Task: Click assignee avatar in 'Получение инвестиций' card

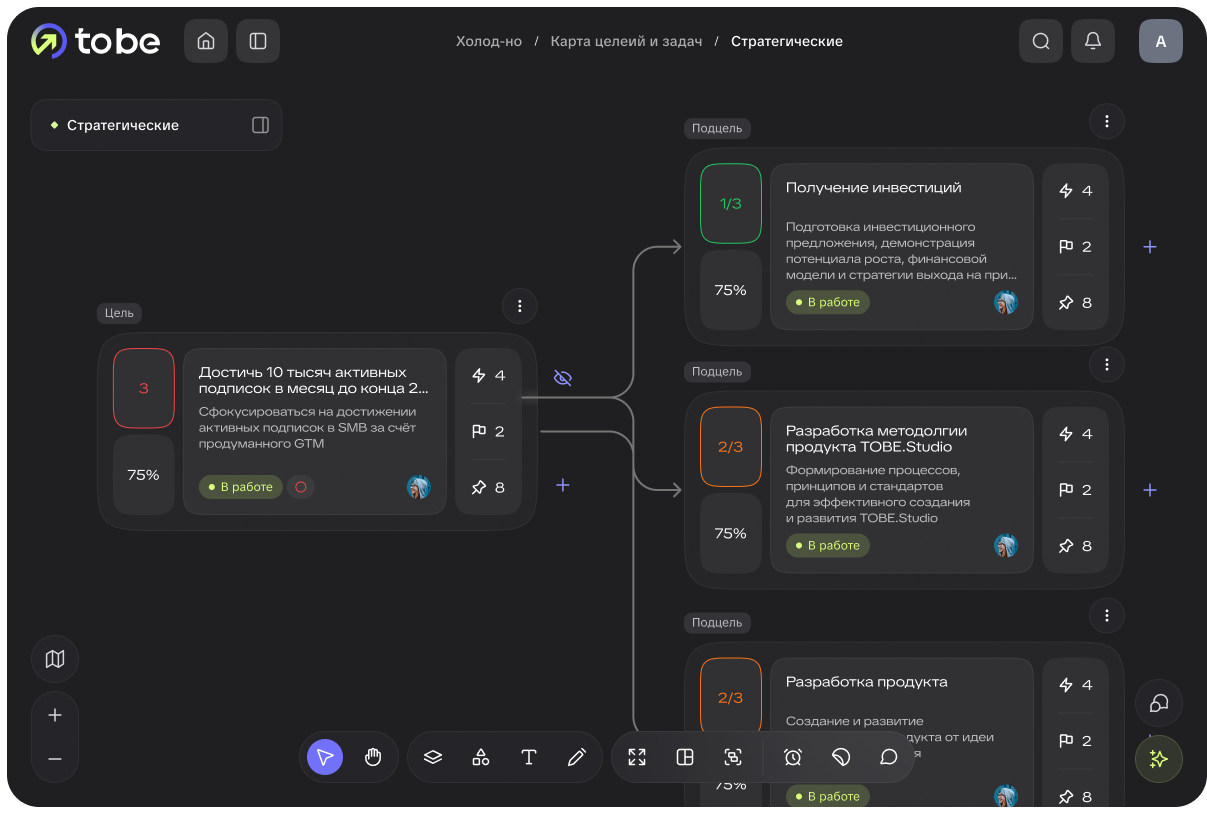Action: coord(1005,302)
